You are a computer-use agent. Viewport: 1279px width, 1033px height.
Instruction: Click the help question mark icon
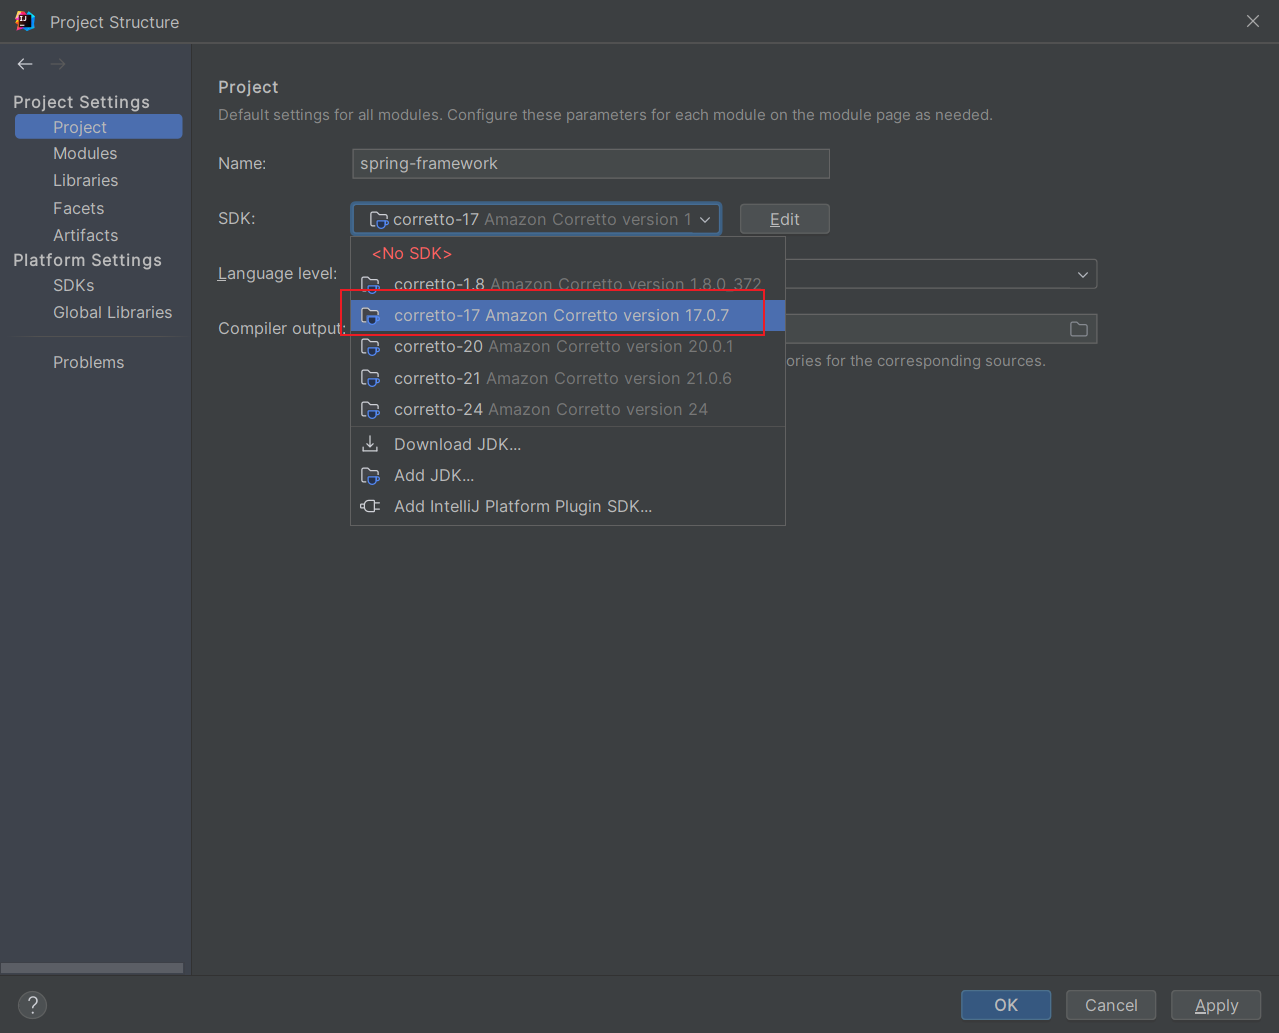32,1005
